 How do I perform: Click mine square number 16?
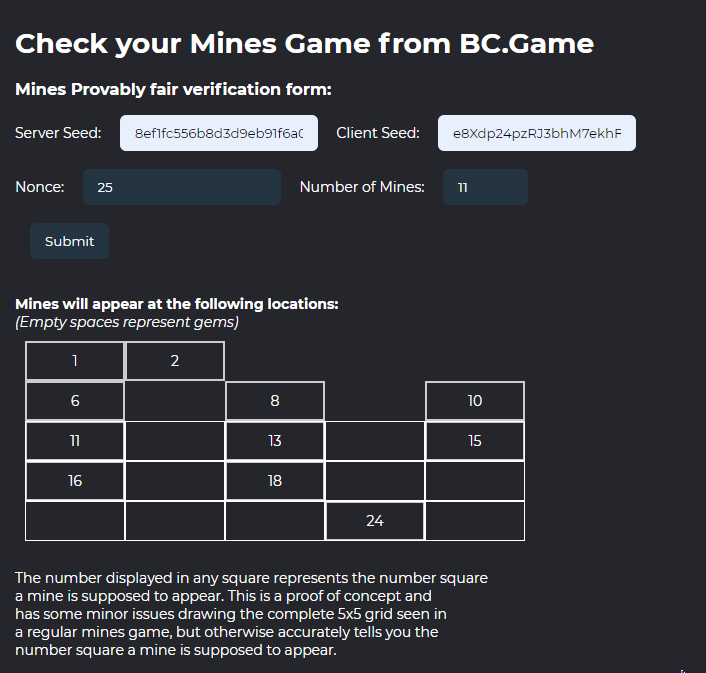75,481
